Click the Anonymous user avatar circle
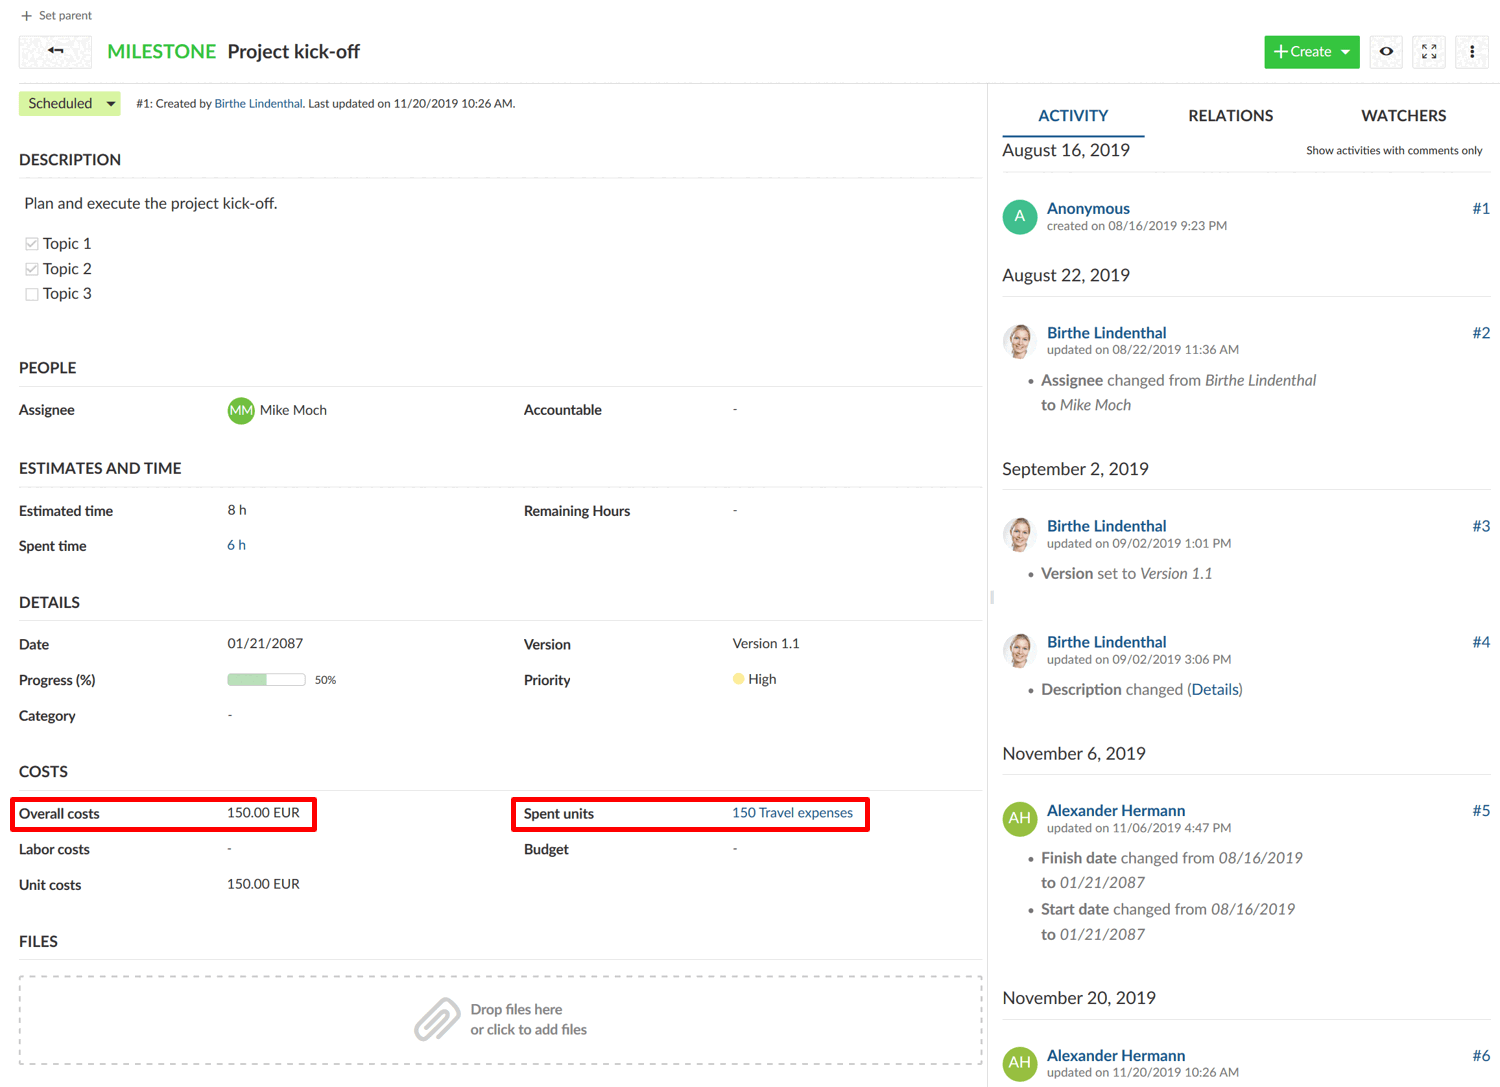The width and height of the screenshot is (1500, 1087). click(x=1019, y=216)
